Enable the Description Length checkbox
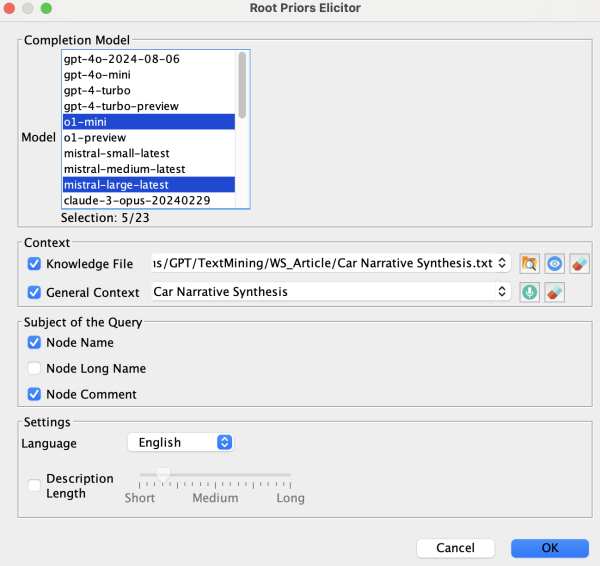The height and width of the screenshot is (566, 600). 34,486
